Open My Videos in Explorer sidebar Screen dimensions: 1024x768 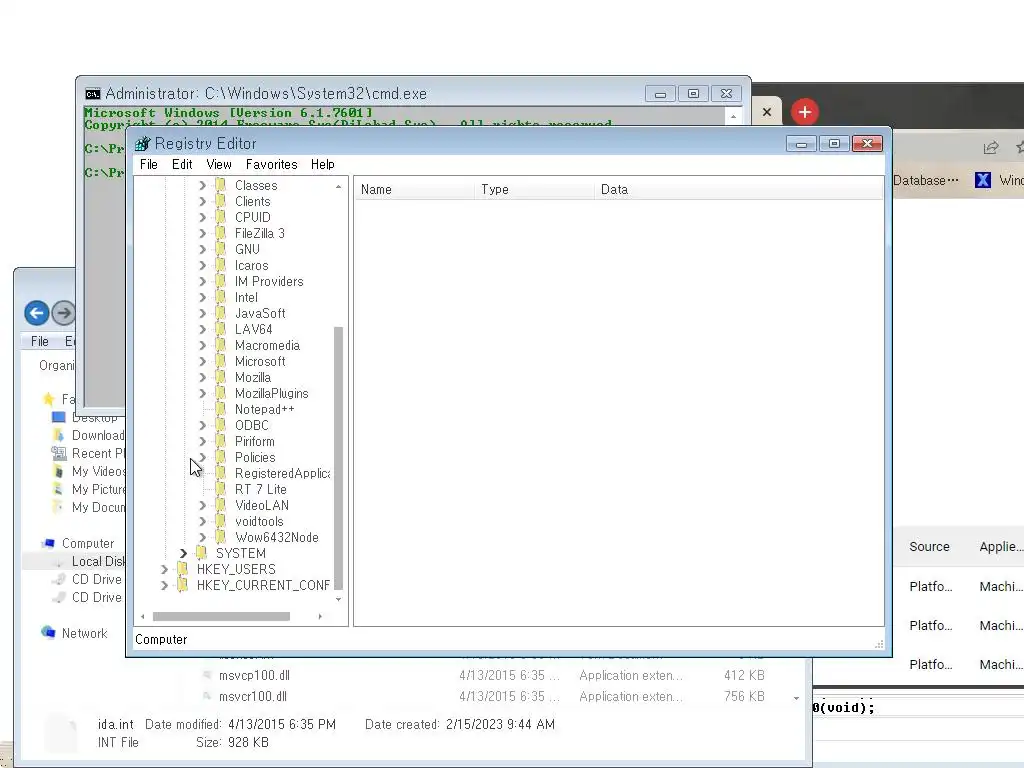coord(98,472)
